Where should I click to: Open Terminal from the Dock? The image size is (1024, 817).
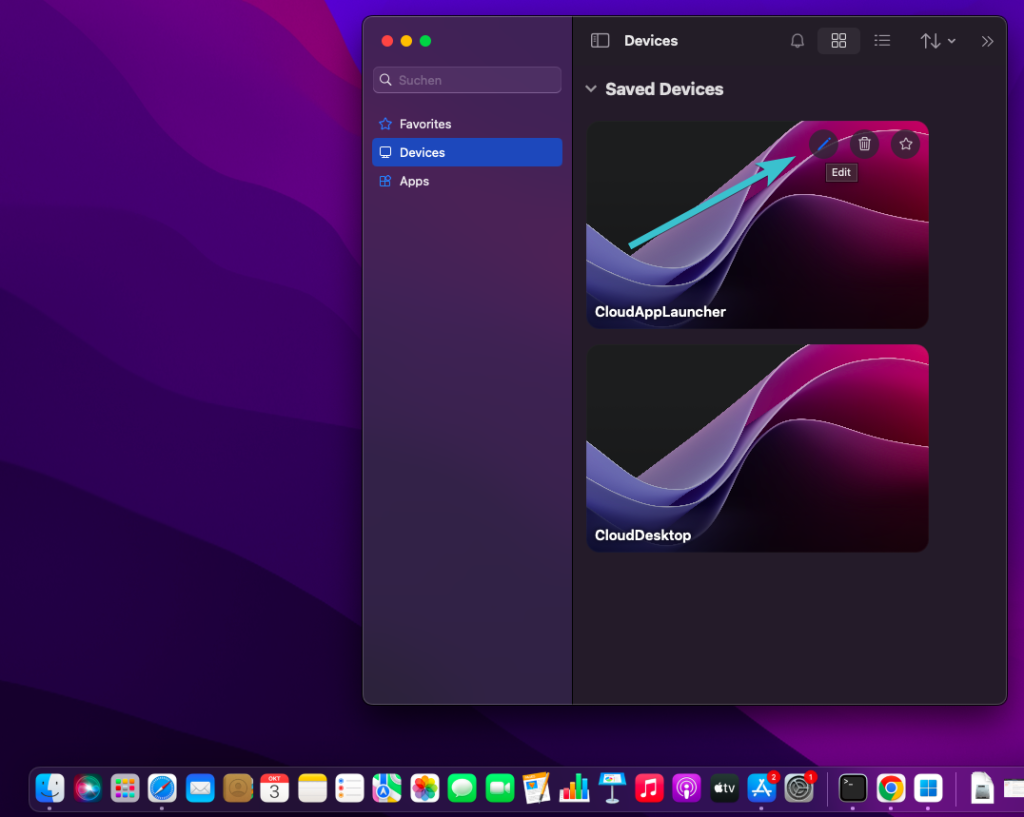point(852,788)
